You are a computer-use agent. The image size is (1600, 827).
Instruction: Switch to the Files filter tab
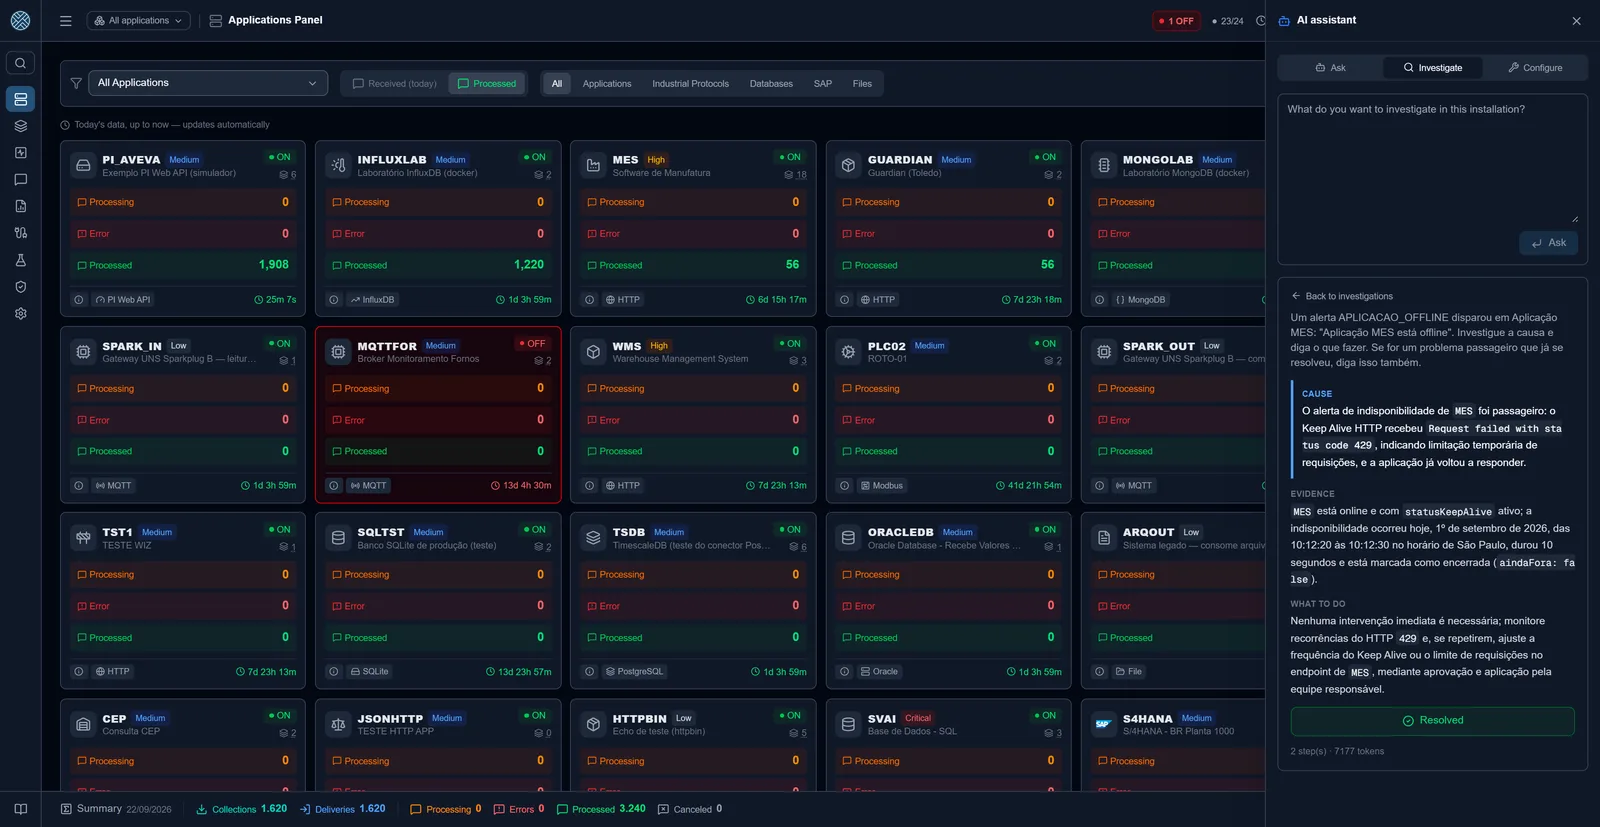[x=862, y=84]
